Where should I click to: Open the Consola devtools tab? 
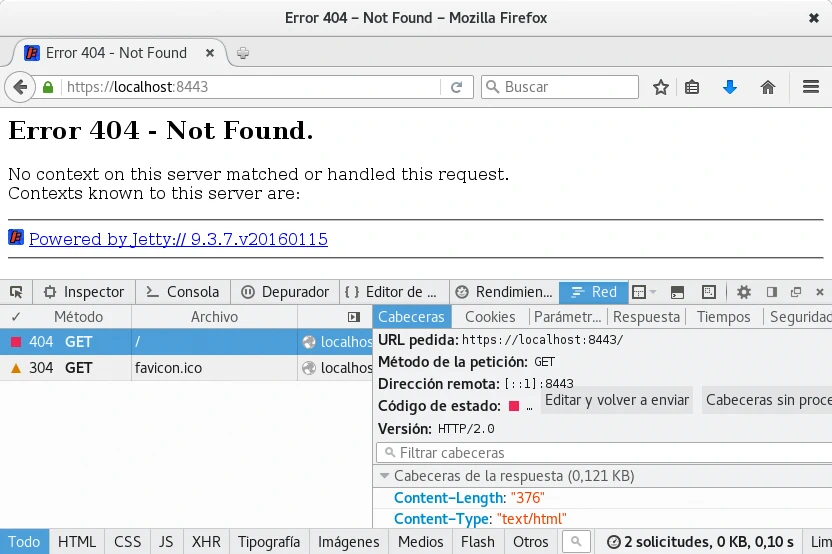click(182, 292)
